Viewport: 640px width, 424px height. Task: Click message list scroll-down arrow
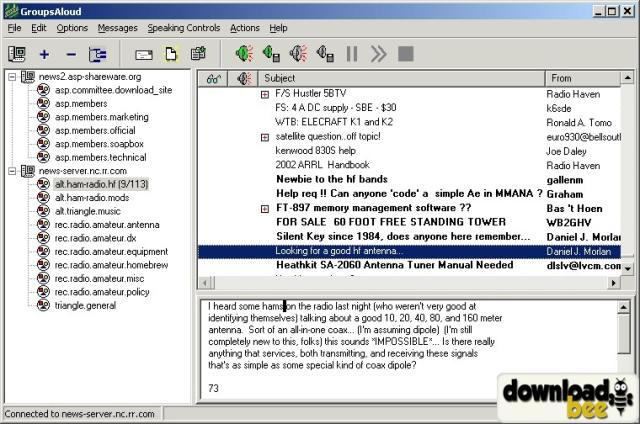pyautogui.click(x=627, y=269)
